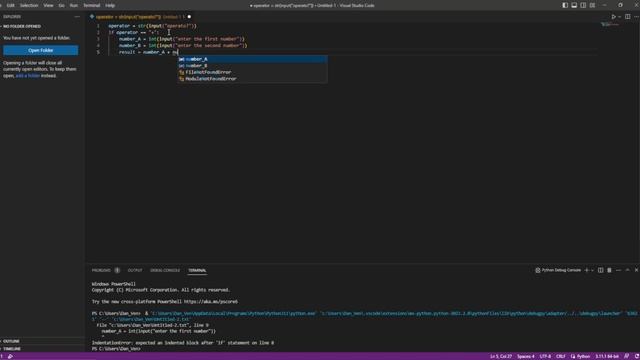Switch to the OUTPUT panel tab
This screenshot has height=360, width=640.
pos(135,270)
